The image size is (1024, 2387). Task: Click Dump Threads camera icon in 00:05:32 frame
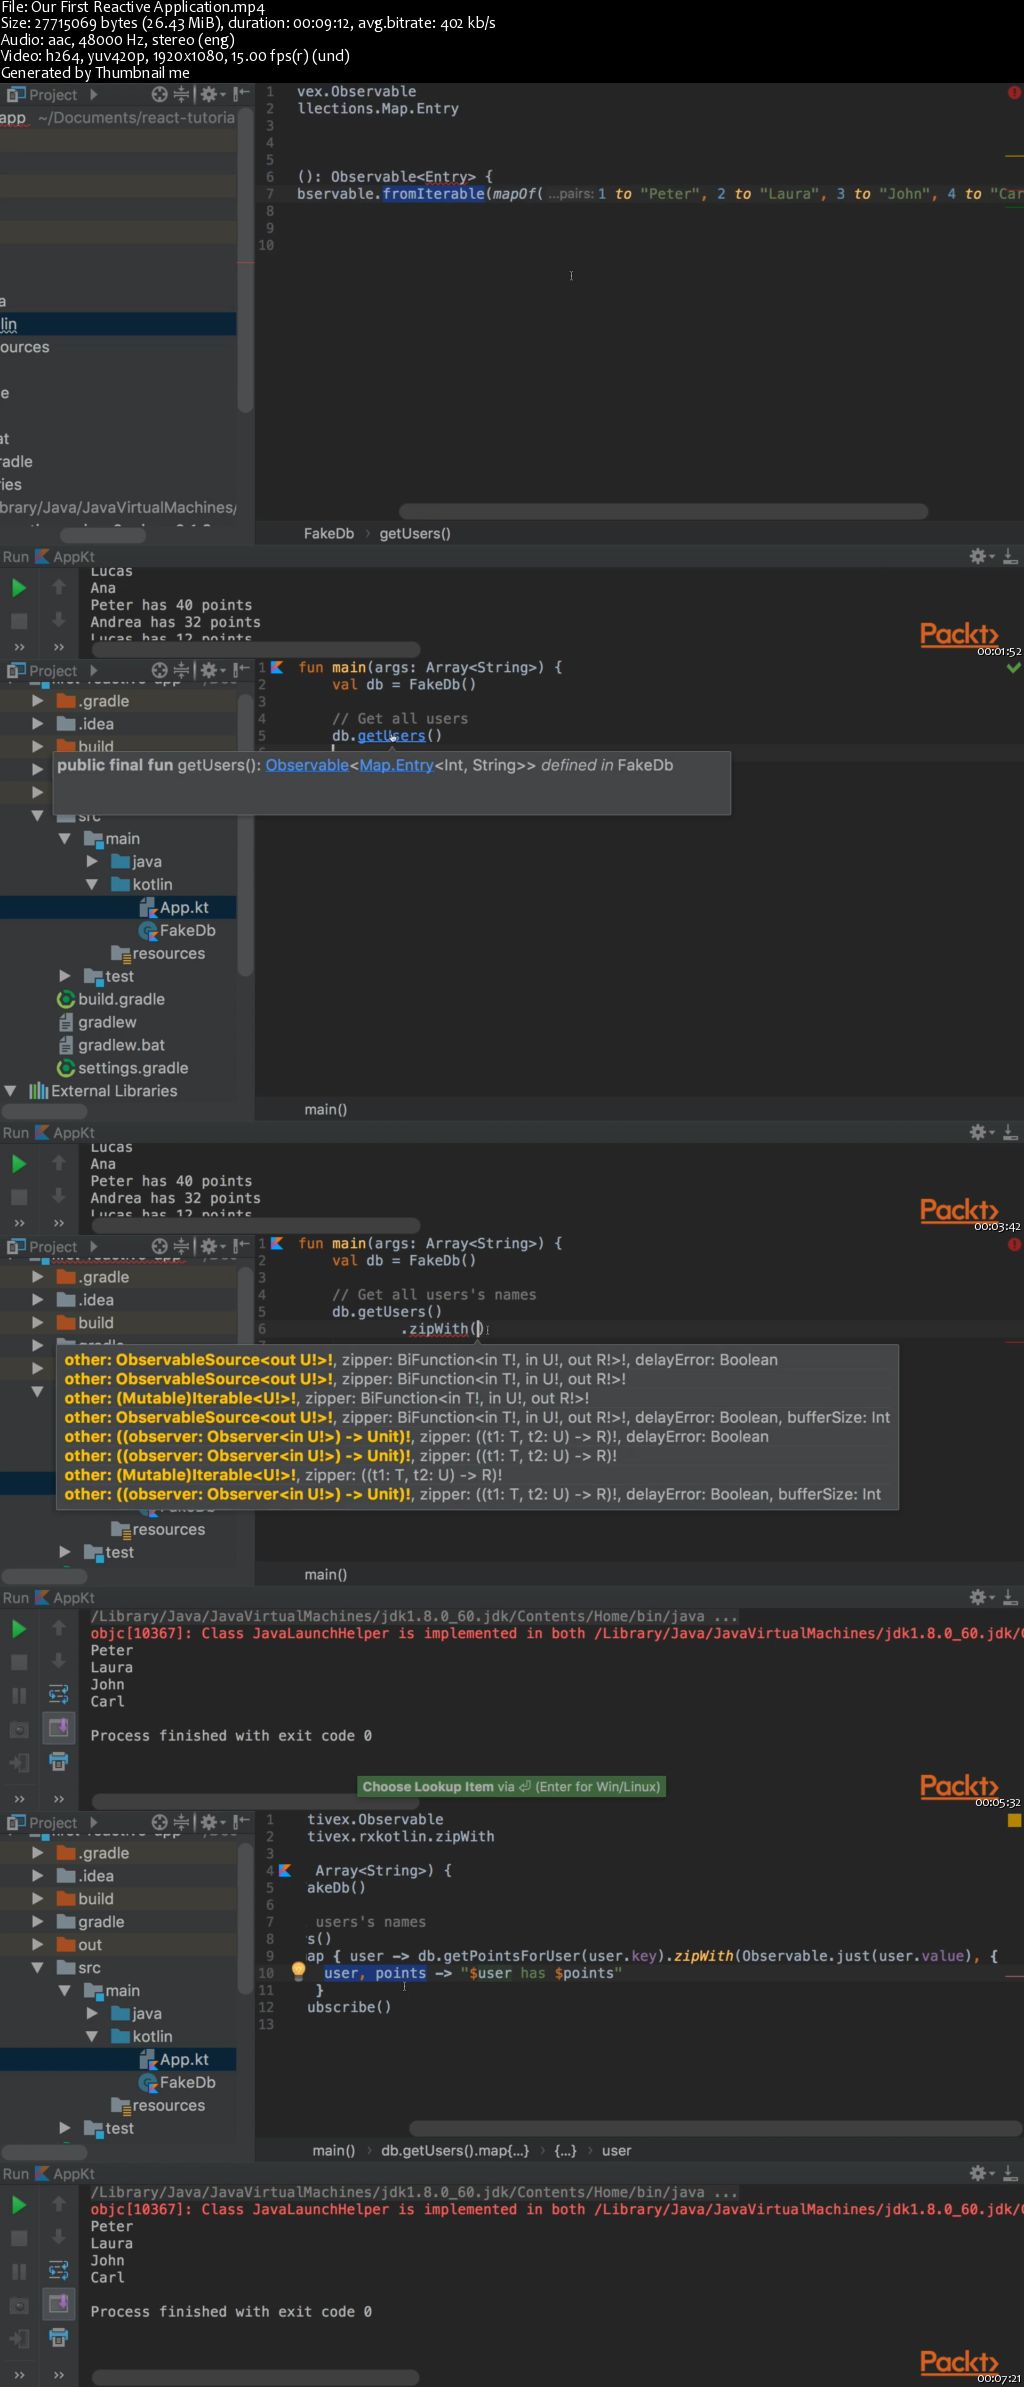click(x=19, y=1730)
